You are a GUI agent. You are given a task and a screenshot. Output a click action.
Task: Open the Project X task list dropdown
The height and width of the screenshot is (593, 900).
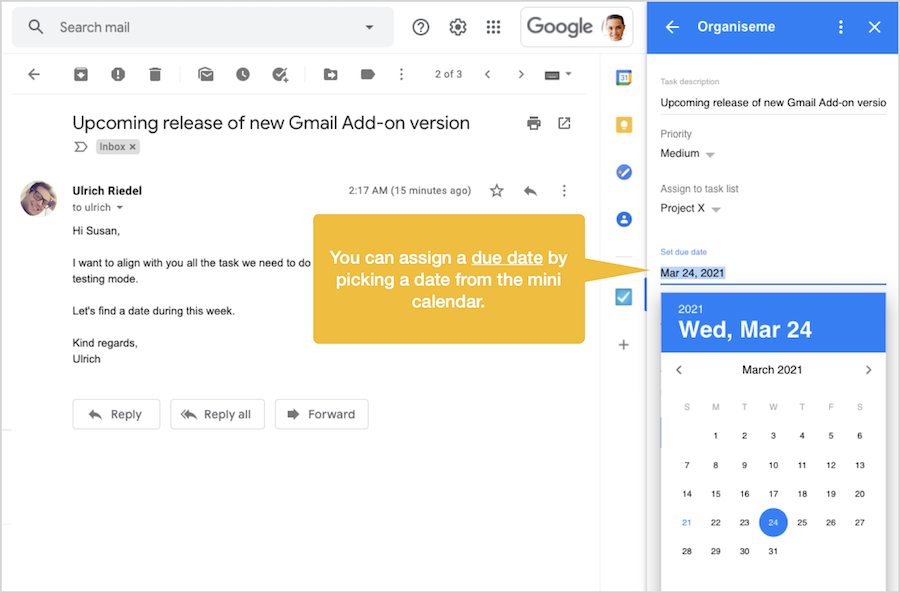coord(716,209)
